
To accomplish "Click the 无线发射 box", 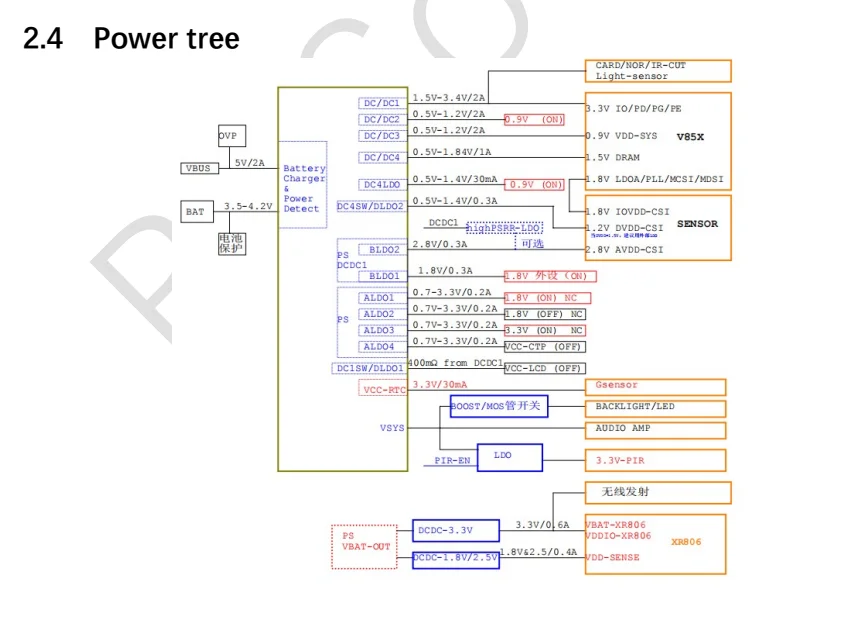I will [658, 493].
